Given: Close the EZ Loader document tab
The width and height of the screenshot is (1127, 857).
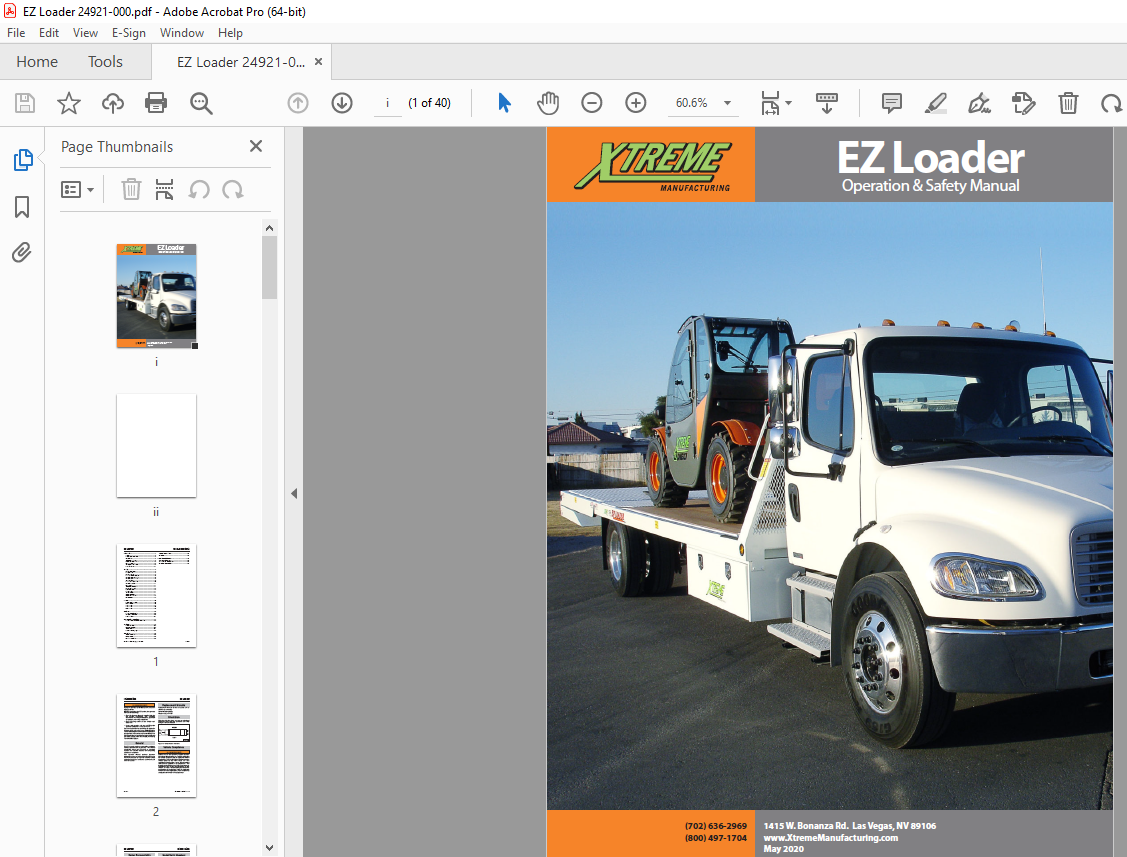Looking at the screenshot, I should [318, 62].
